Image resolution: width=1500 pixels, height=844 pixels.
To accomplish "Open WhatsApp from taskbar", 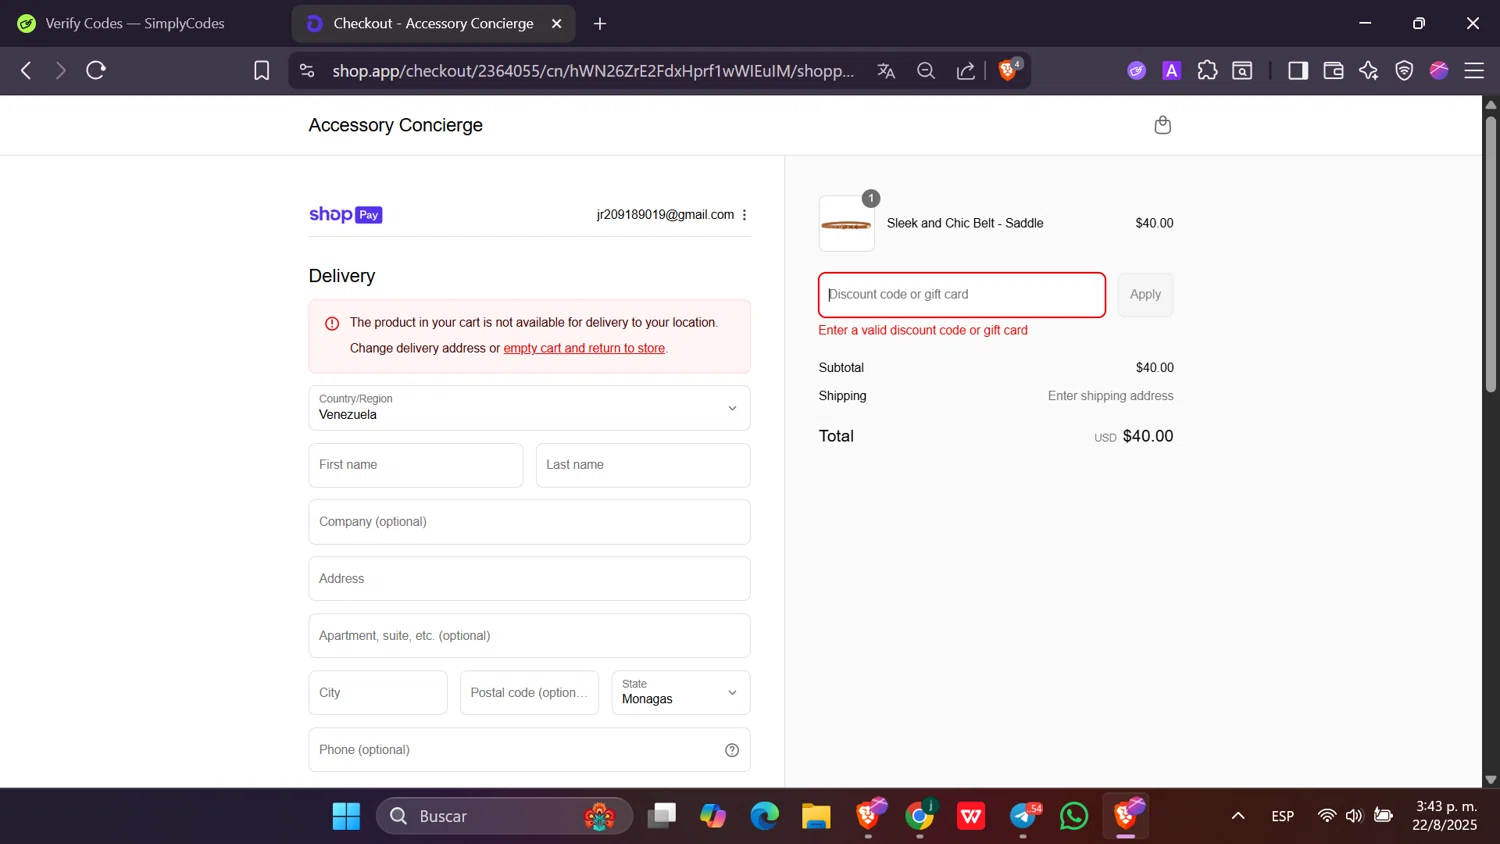I will (x=1074, y=816).
